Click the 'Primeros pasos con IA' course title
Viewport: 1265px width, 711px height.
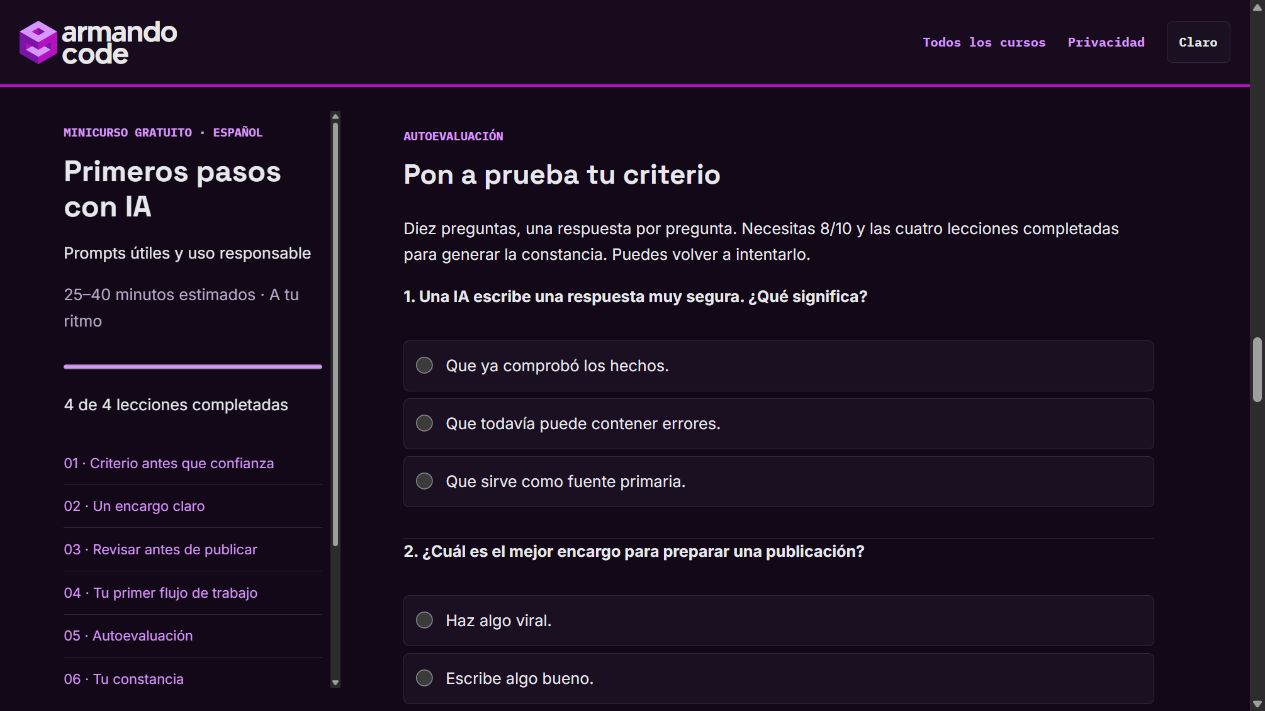tap(172, 189)
